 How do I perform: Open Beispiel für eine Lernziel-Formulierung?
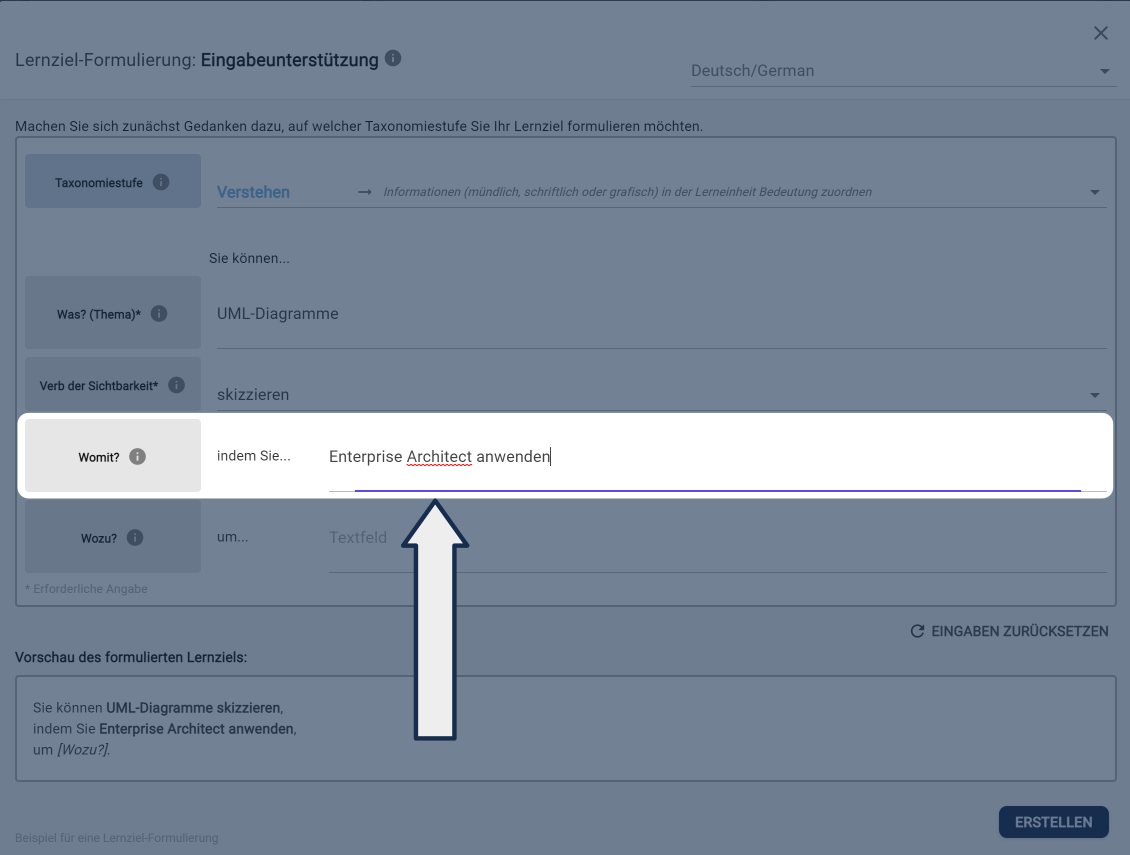pyautogui.click(x=117, y=838)
